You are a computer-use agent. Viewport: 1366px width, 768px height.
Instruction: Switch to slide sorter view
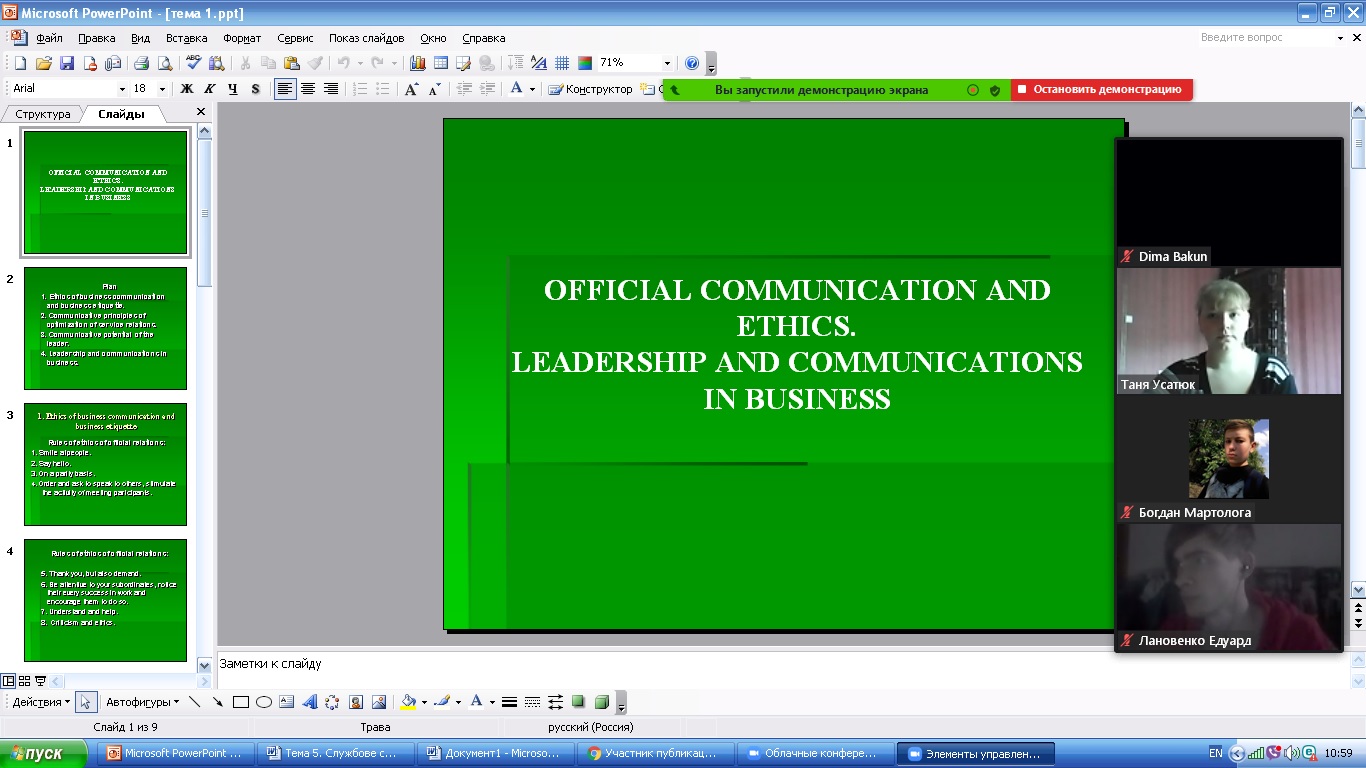25,681
